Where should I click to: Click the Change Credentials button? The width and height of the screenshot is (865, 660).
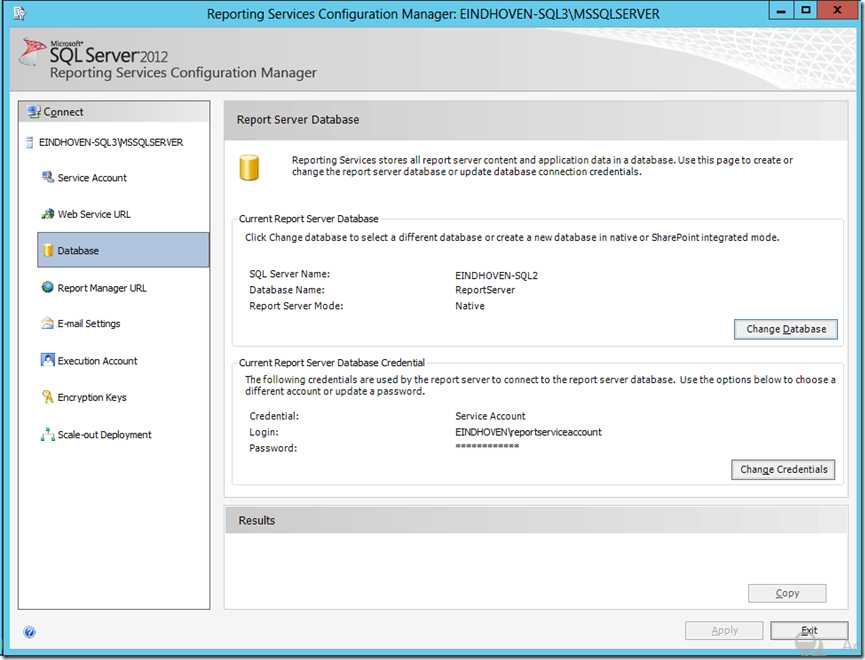coord(783,470)
